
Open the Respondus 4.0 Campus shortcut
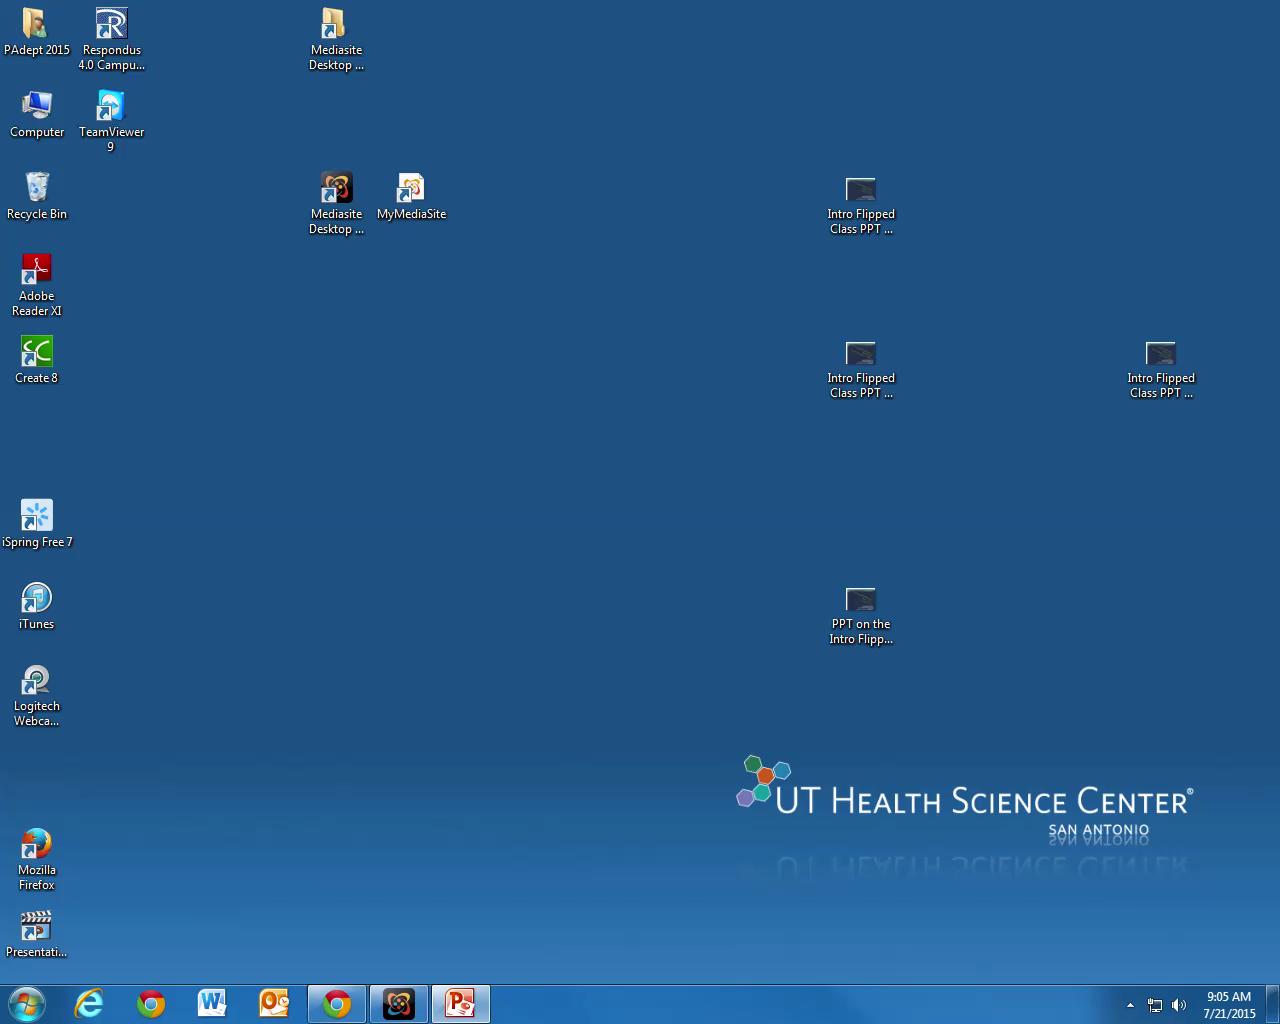point(111,25)
